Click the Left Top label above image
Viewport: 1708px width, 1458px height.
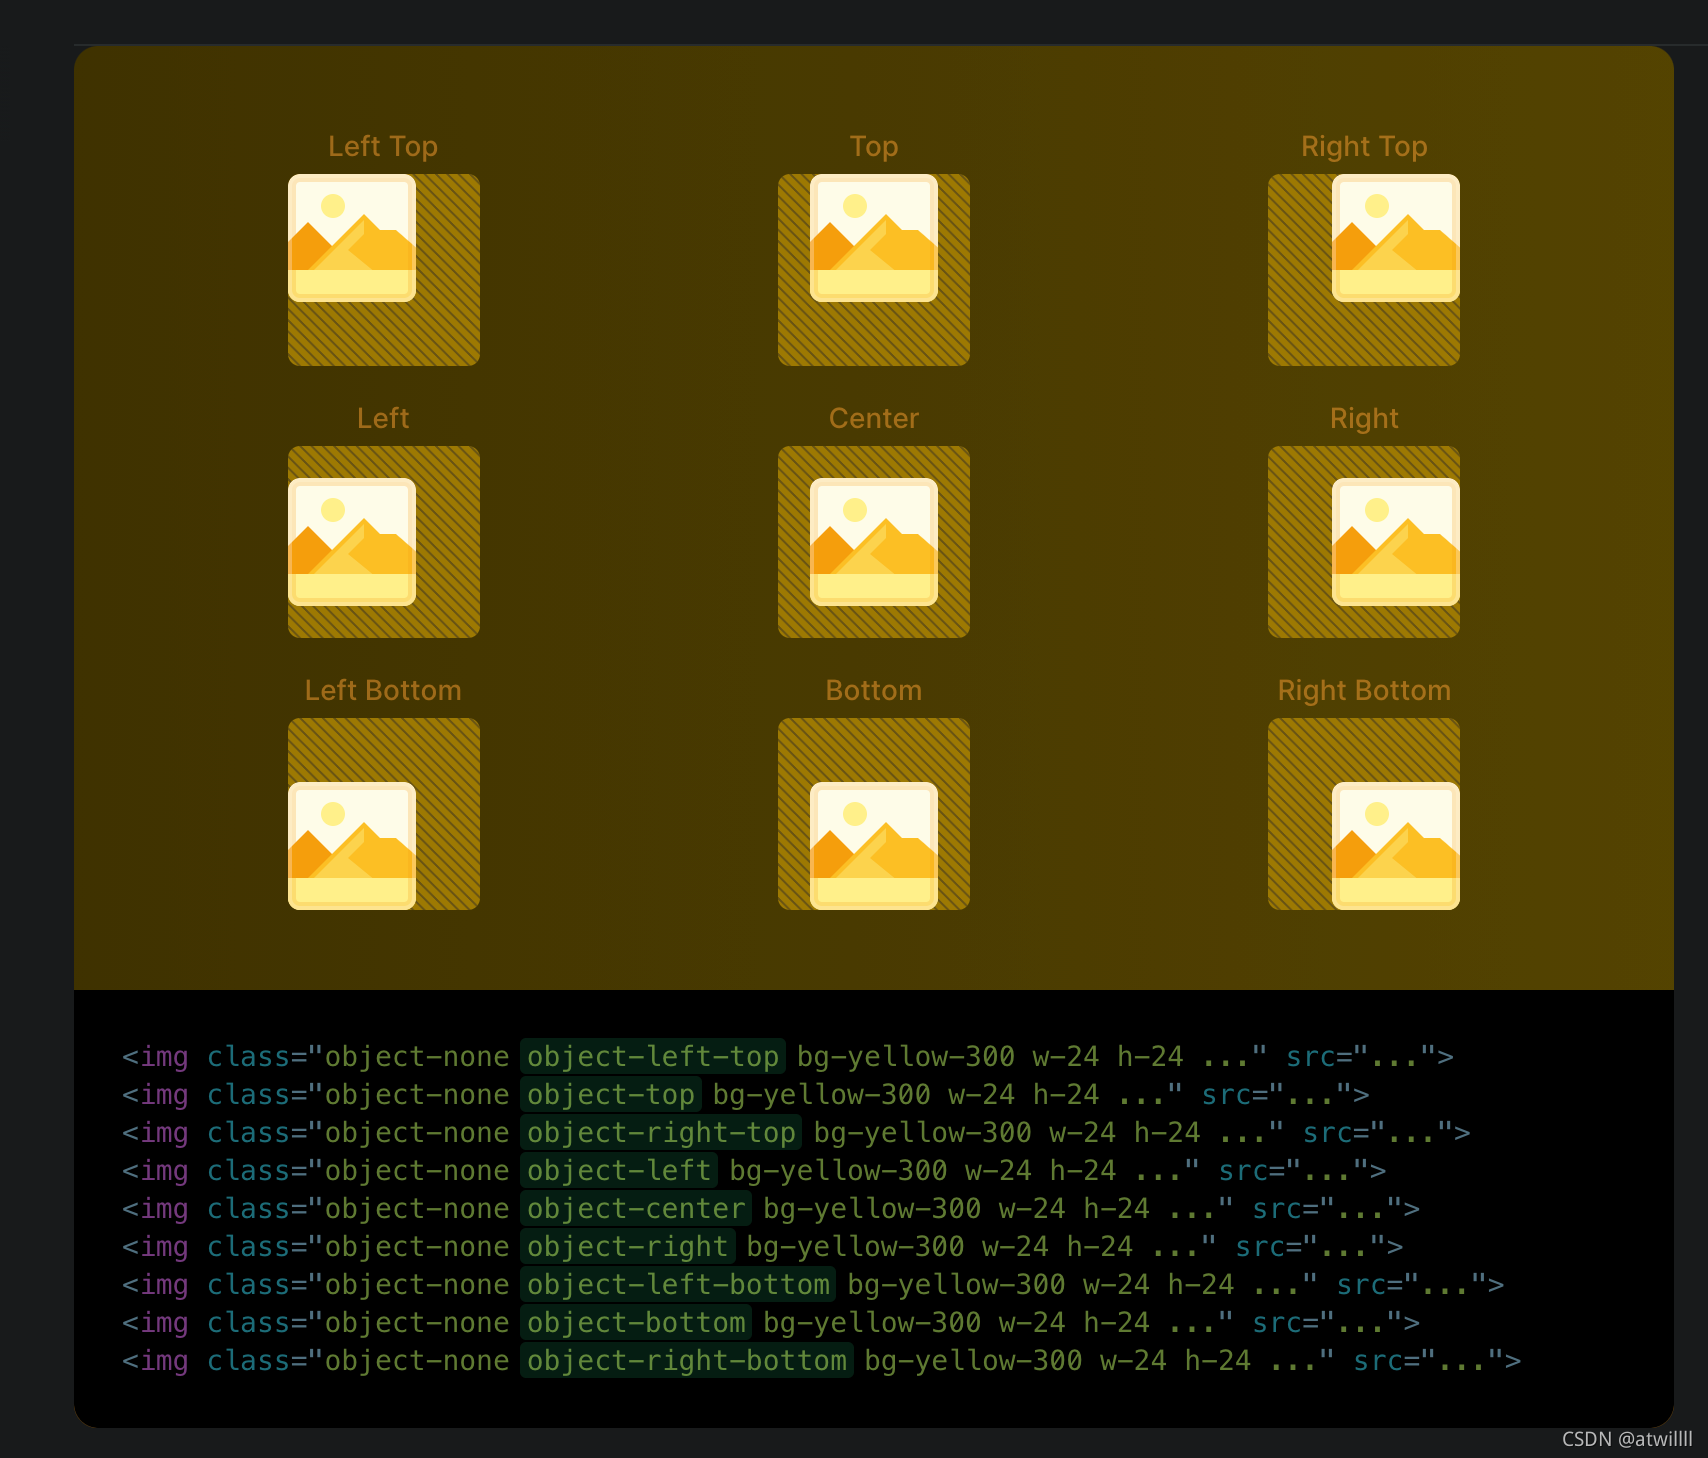point(383,146)
